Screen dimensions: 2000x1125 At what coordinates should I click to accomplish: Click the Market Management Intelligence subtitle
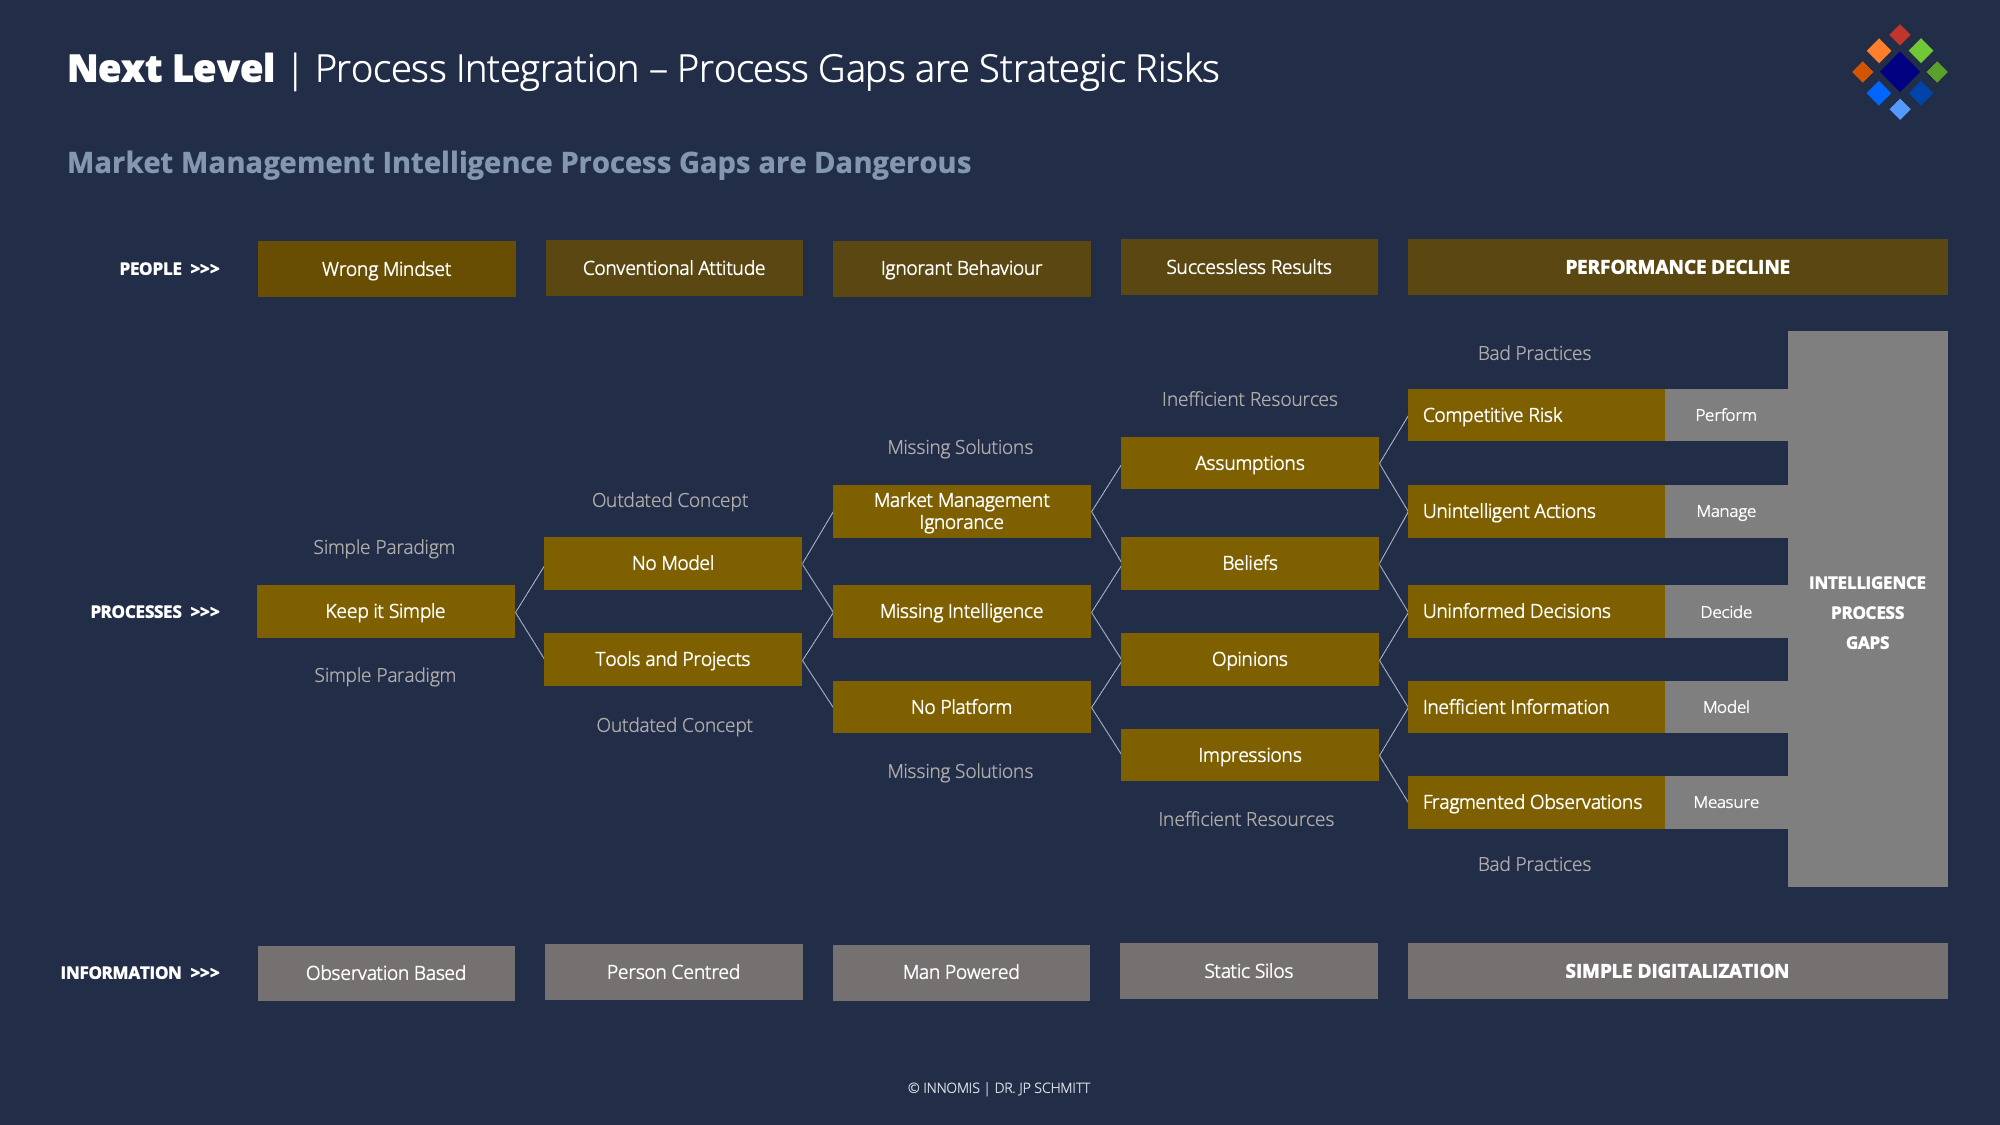(x=519, y=162)
